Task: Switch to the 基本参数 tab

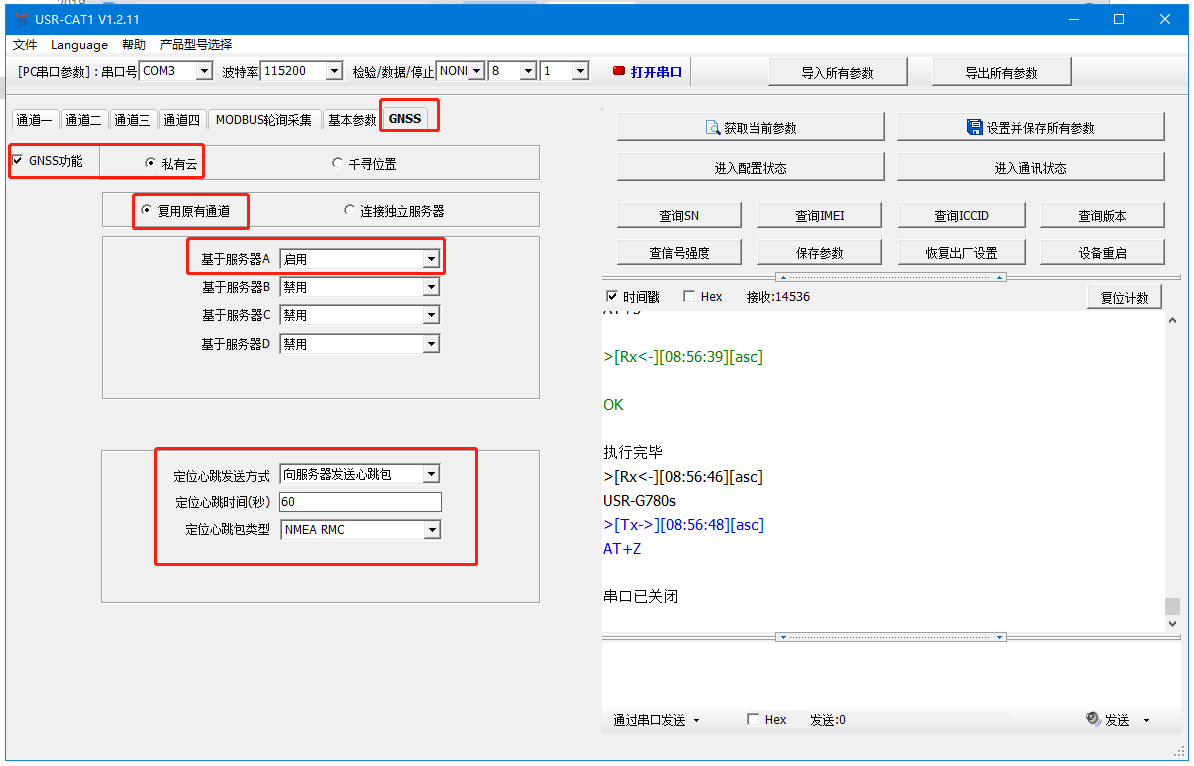Action: point(352,120)
